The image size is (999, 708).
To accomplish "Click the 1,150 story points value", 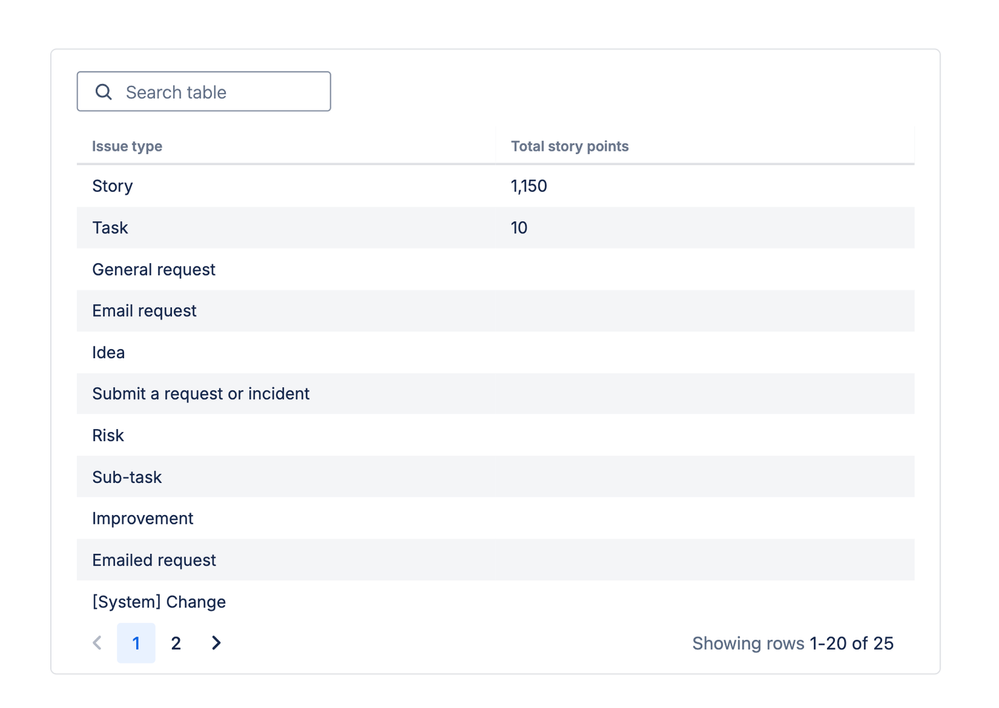I will click(x=529, y=186).
